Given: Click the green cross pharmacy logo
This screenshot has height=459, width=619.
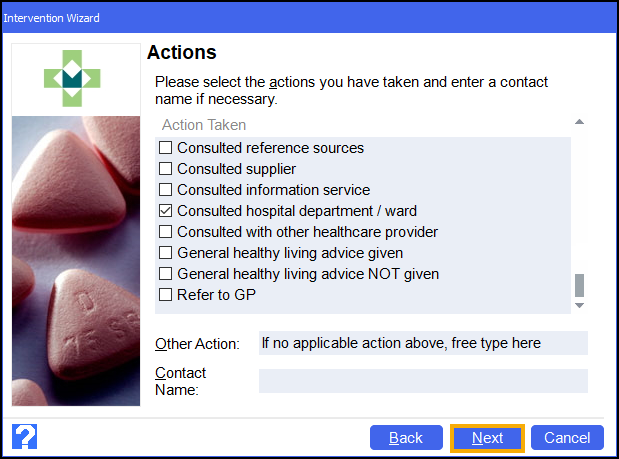Looking at the screenshot, I should point(75,76).
